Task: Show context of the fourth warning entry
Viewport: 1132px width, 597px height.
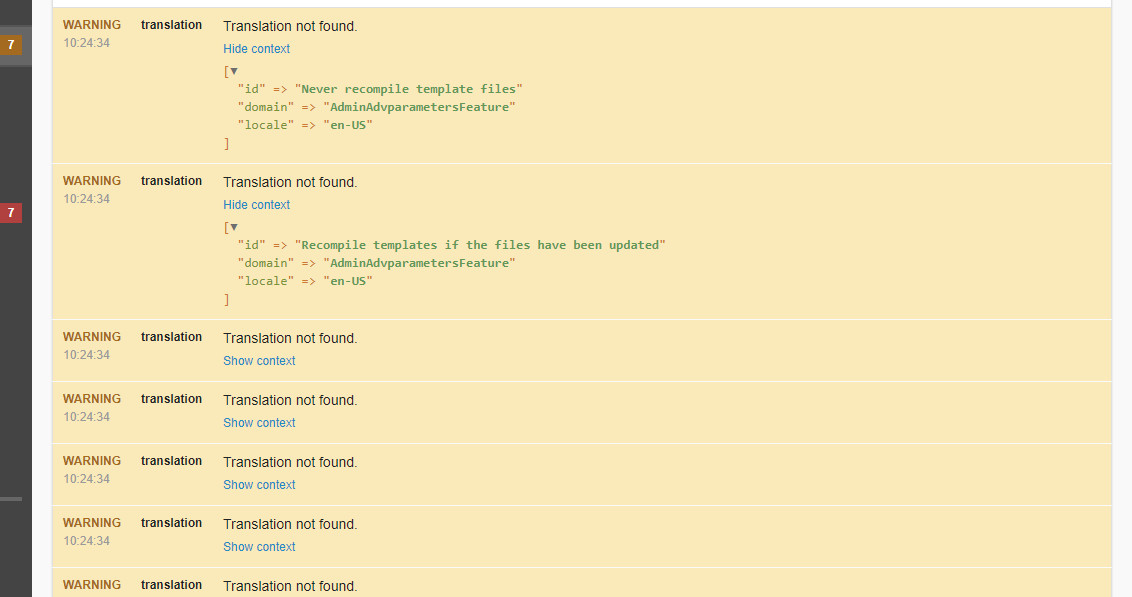Action: [x=259, y=423]
